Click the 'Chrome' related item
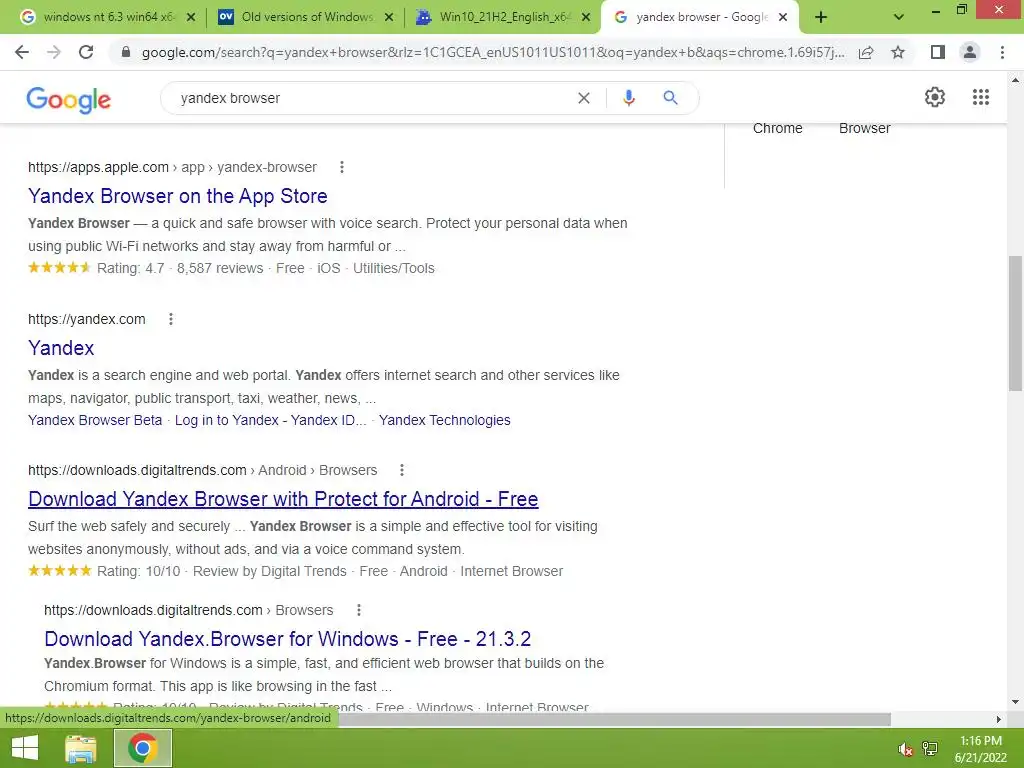The height and width of the screenshot is (768, 1024). pyautogui.click(x=777, y=128)
